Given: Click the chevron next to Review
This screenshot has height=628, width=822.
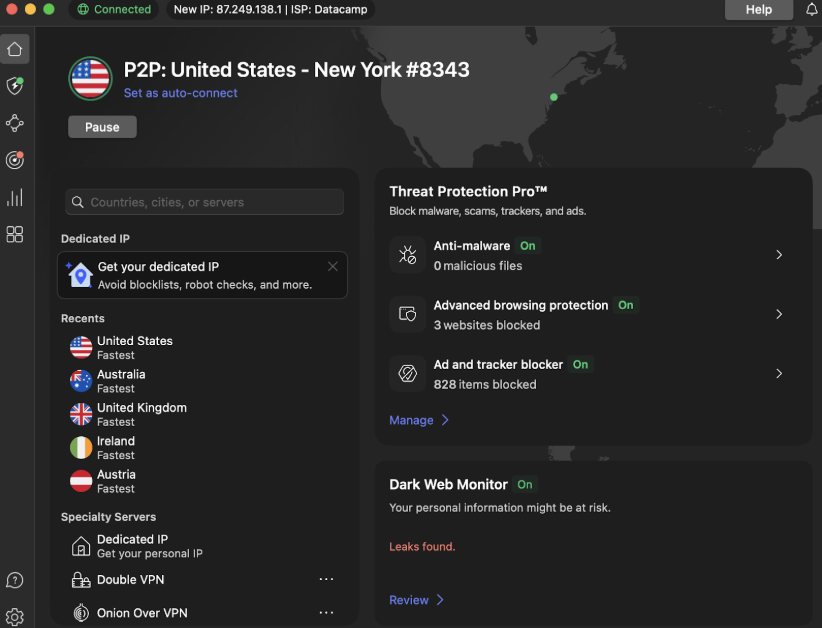Looking at the screenshot, I should (x=440, y=600).
